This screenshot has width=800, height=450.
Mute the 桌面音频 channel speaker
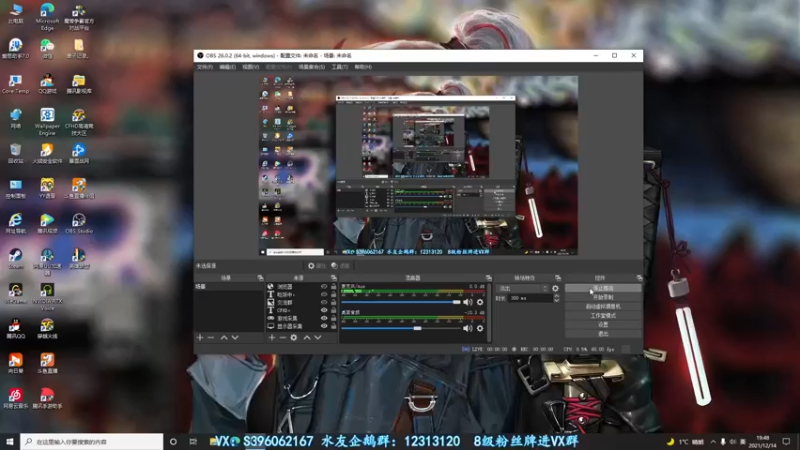click(468, 328)
